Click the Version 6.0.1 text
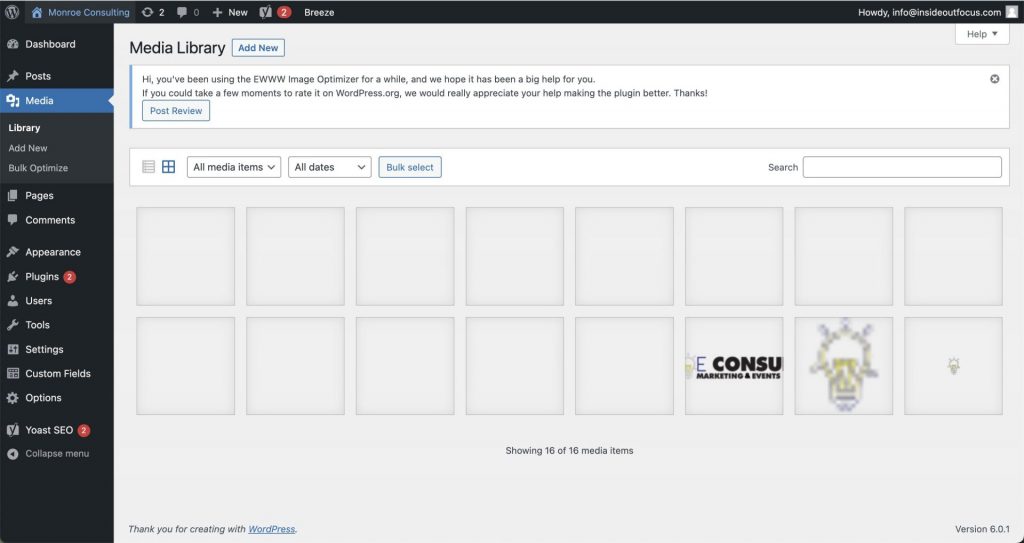The width and height of the screenshot is (1024, 543). point(982,529)
